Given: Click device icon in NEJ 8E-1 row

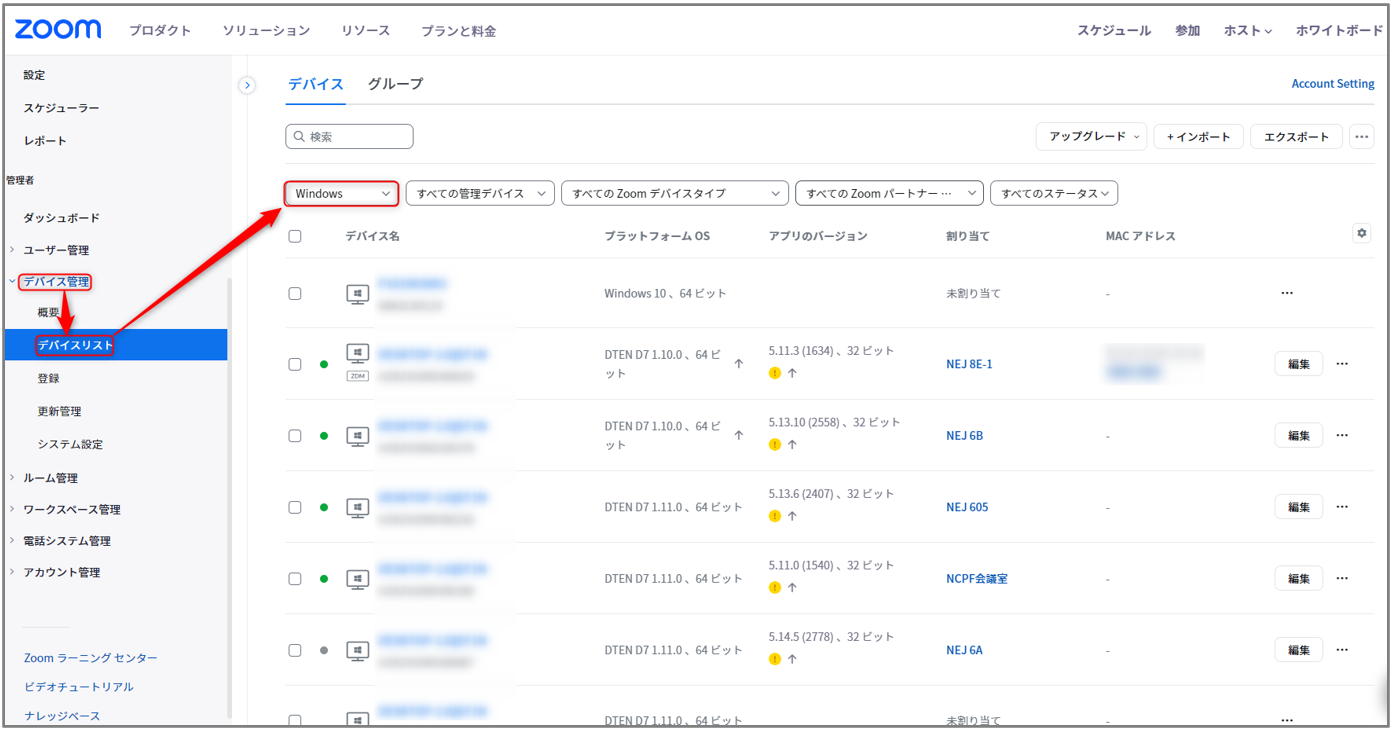Looking at the screenshot, I should pos(358,352).
